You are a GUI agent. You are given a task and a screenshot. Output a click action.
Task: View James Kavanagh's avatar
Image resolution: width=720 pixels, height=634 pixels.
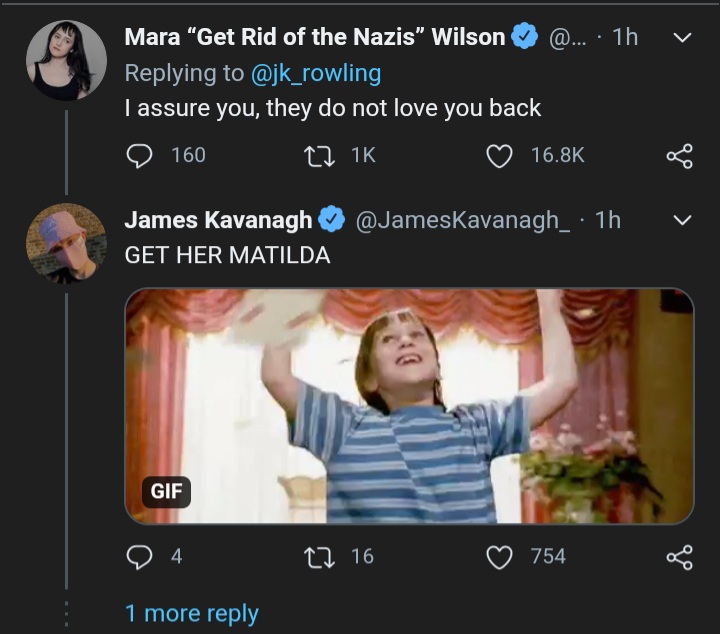(x=67, y=243)
